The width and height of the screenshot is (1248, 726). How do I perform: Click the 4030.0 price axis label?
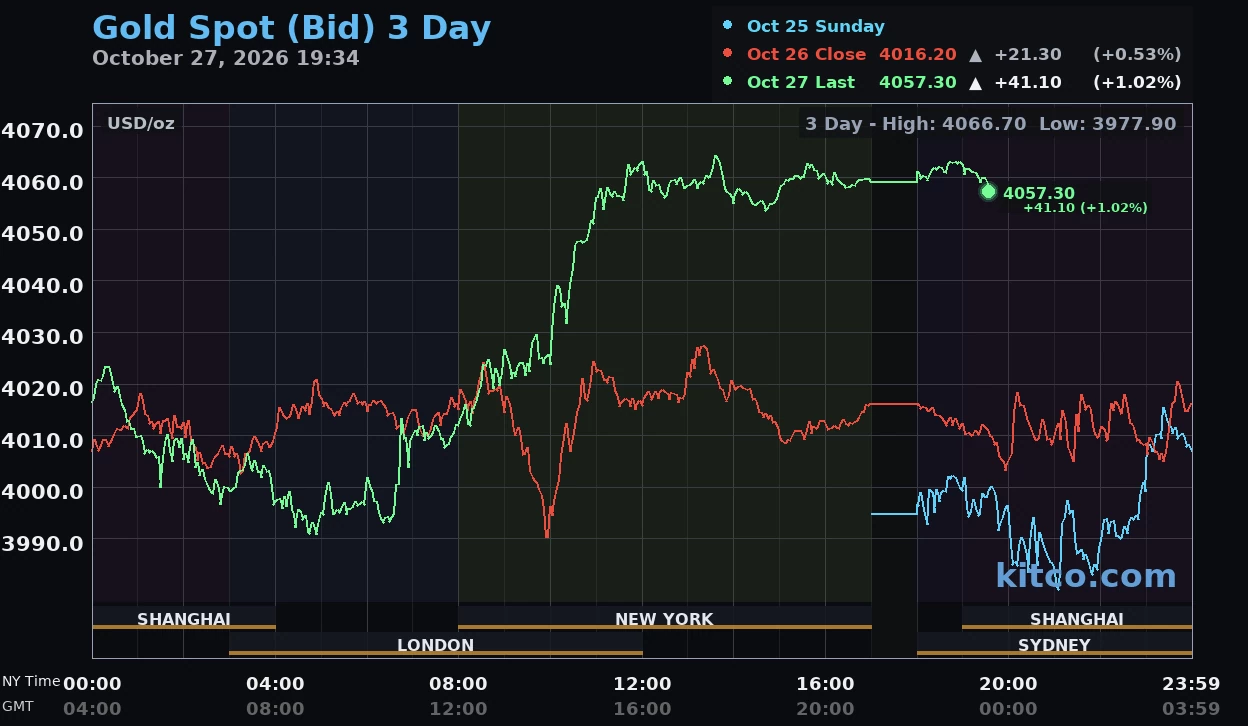coord(43,336)
